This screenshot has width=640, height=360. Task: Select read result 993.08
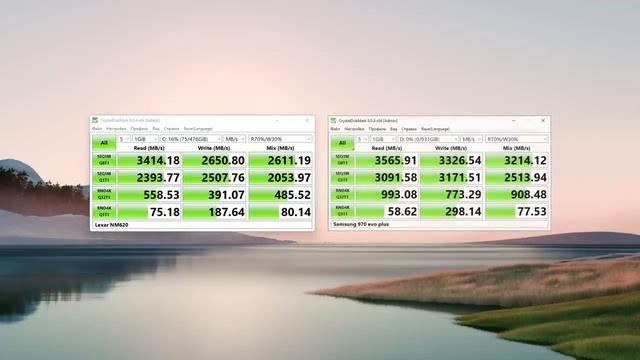click(387, 194)
